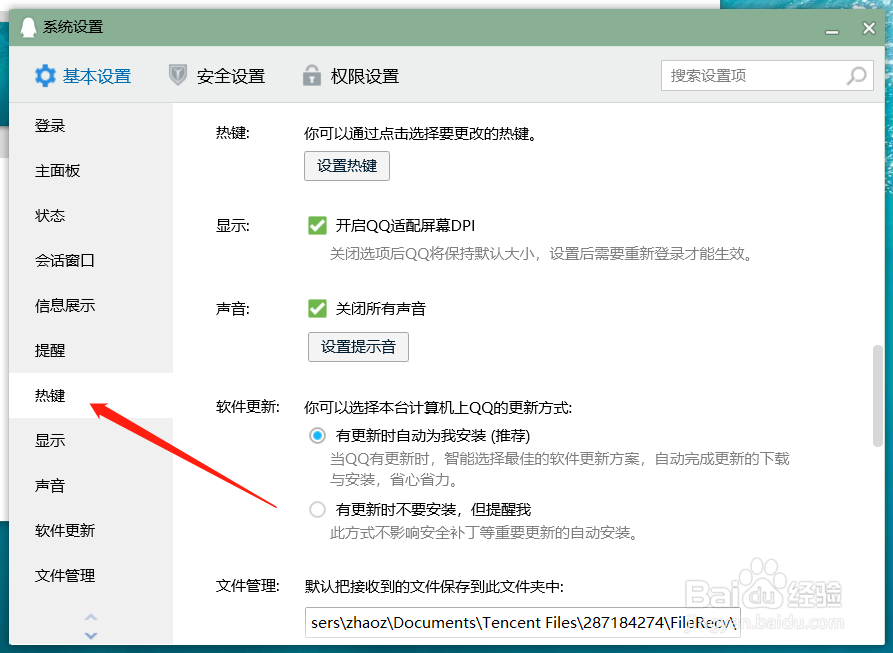This screenshot has width=893, height=653.
Task: Click text 你可以通过点击选择要更改的热键。
Action: click(x=421, y=134)
